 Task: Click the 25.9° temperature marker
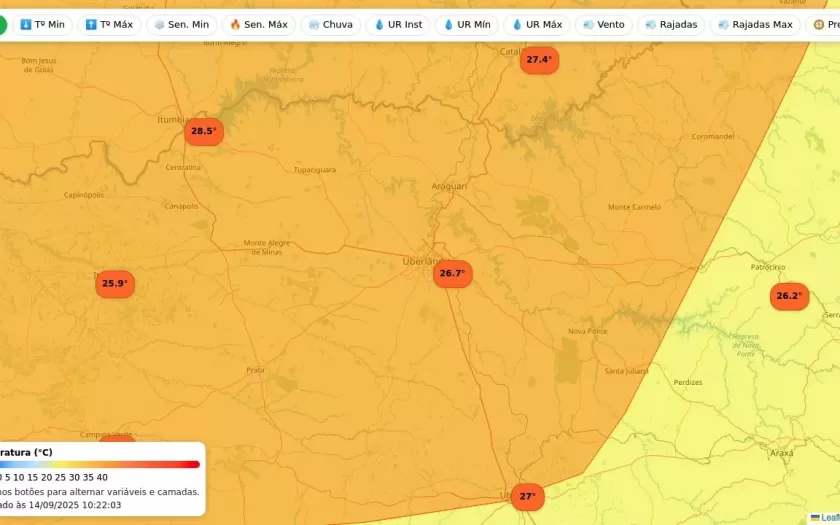point(115,284)
